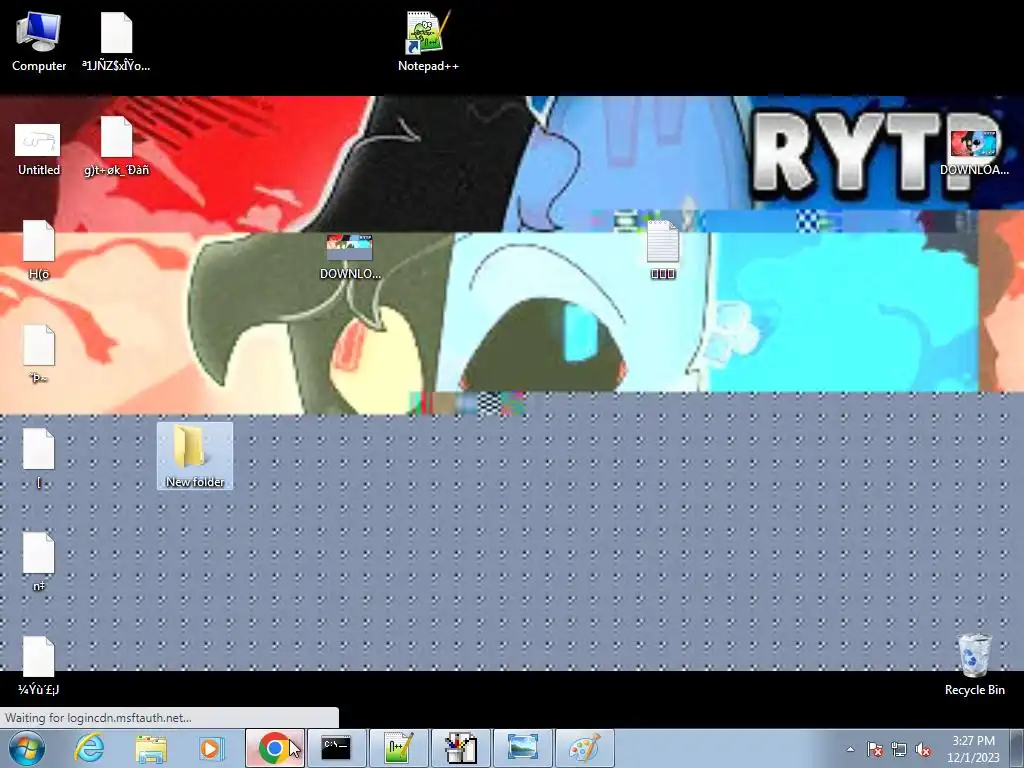Switch to the paint bucket and brushes taskbar app

460,748
